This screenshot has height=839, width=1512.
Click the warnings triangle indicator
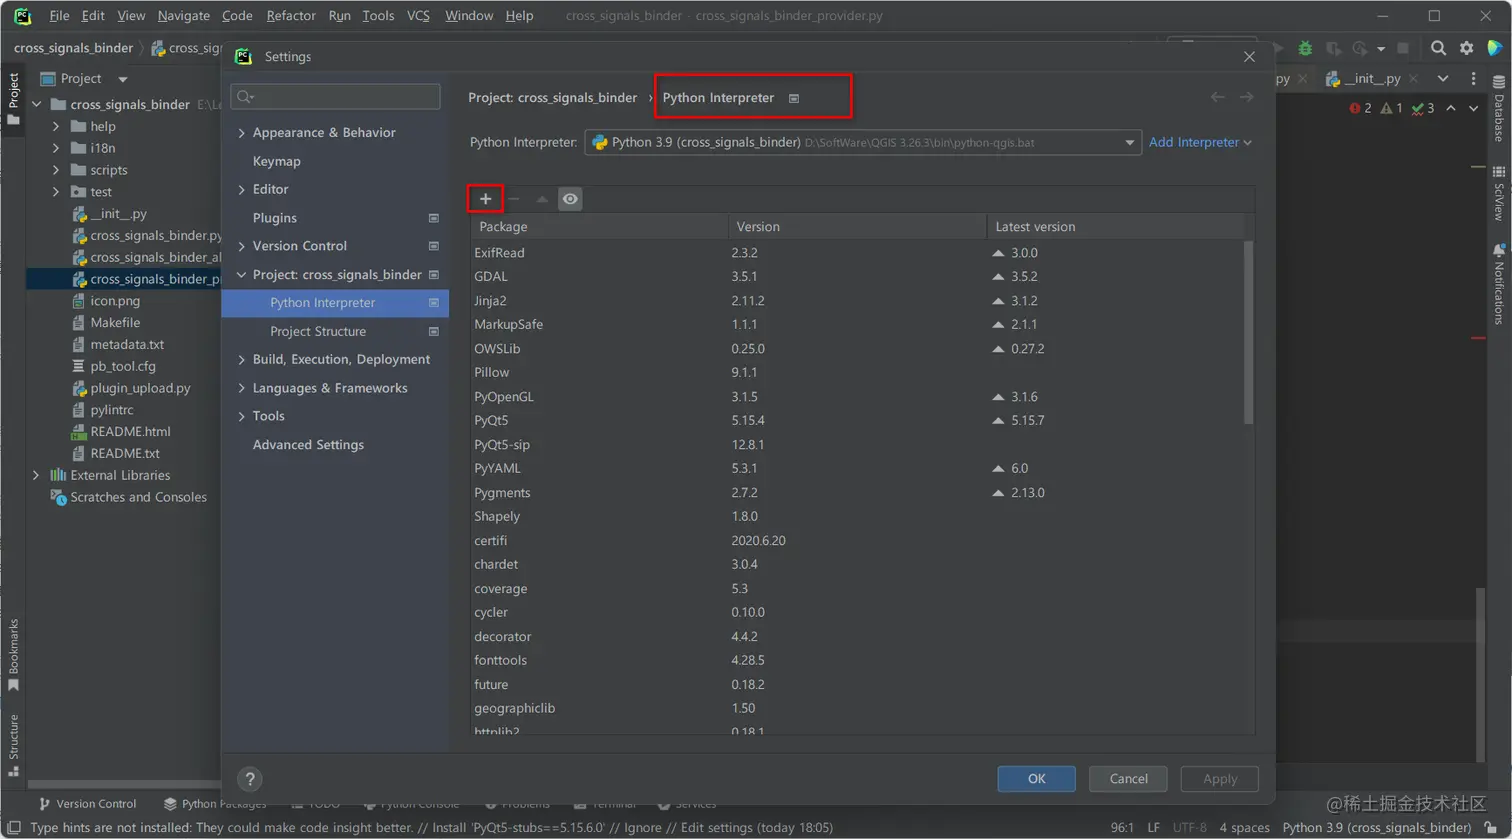[1391, 108]
